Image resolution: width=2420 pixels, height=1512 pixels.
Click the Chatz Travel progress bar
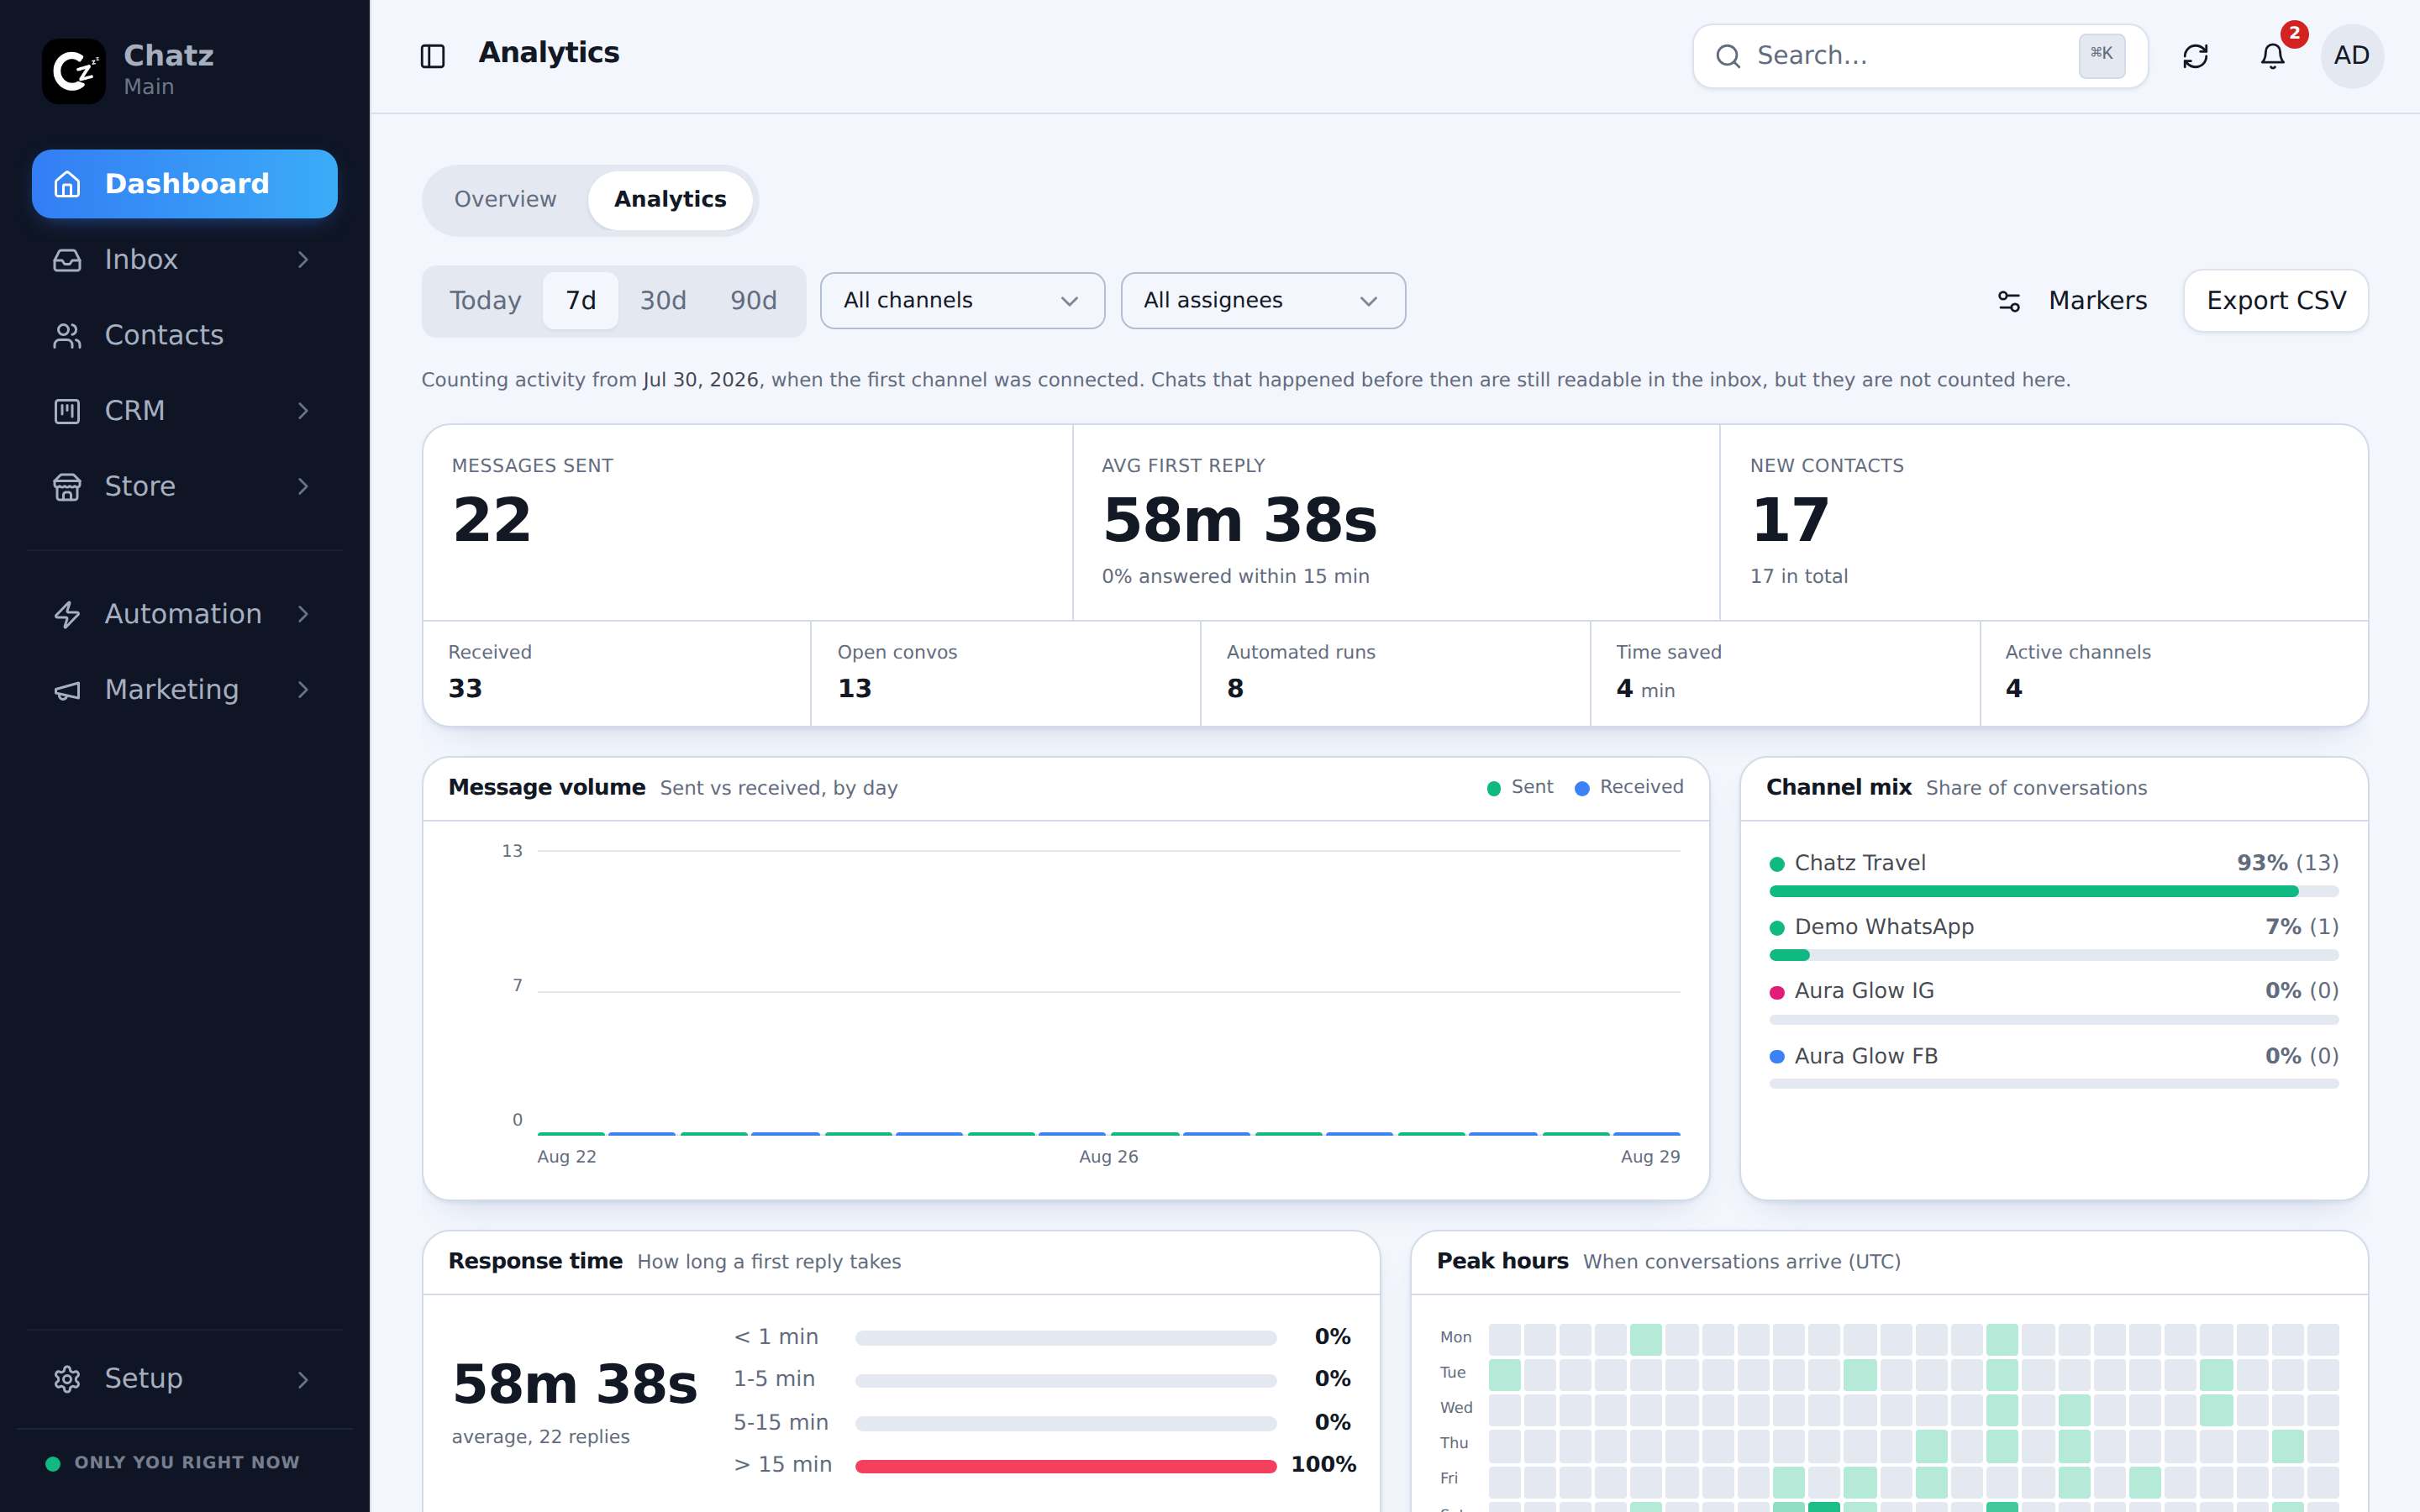[x=2054, y=891]
